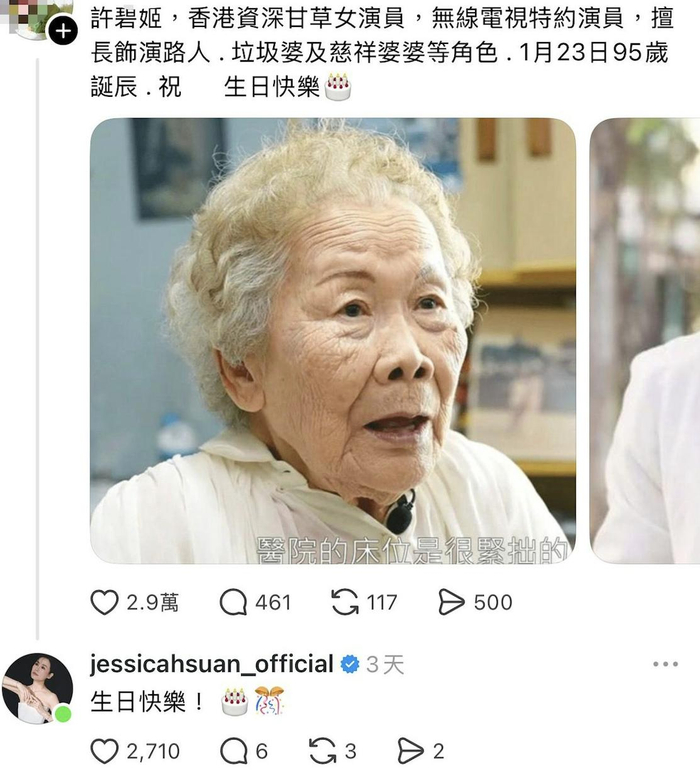Click the post text about 許碧姬

[382, 52]
